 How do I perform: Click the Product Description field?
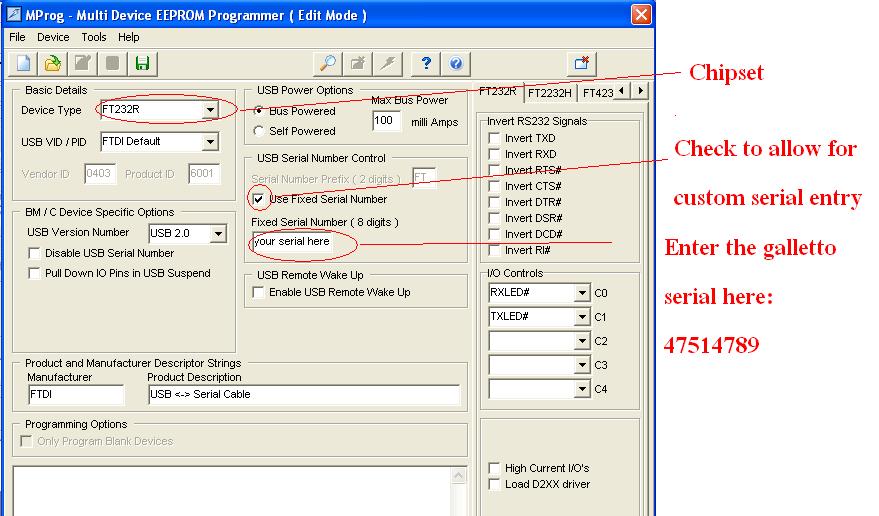point(304,394)
